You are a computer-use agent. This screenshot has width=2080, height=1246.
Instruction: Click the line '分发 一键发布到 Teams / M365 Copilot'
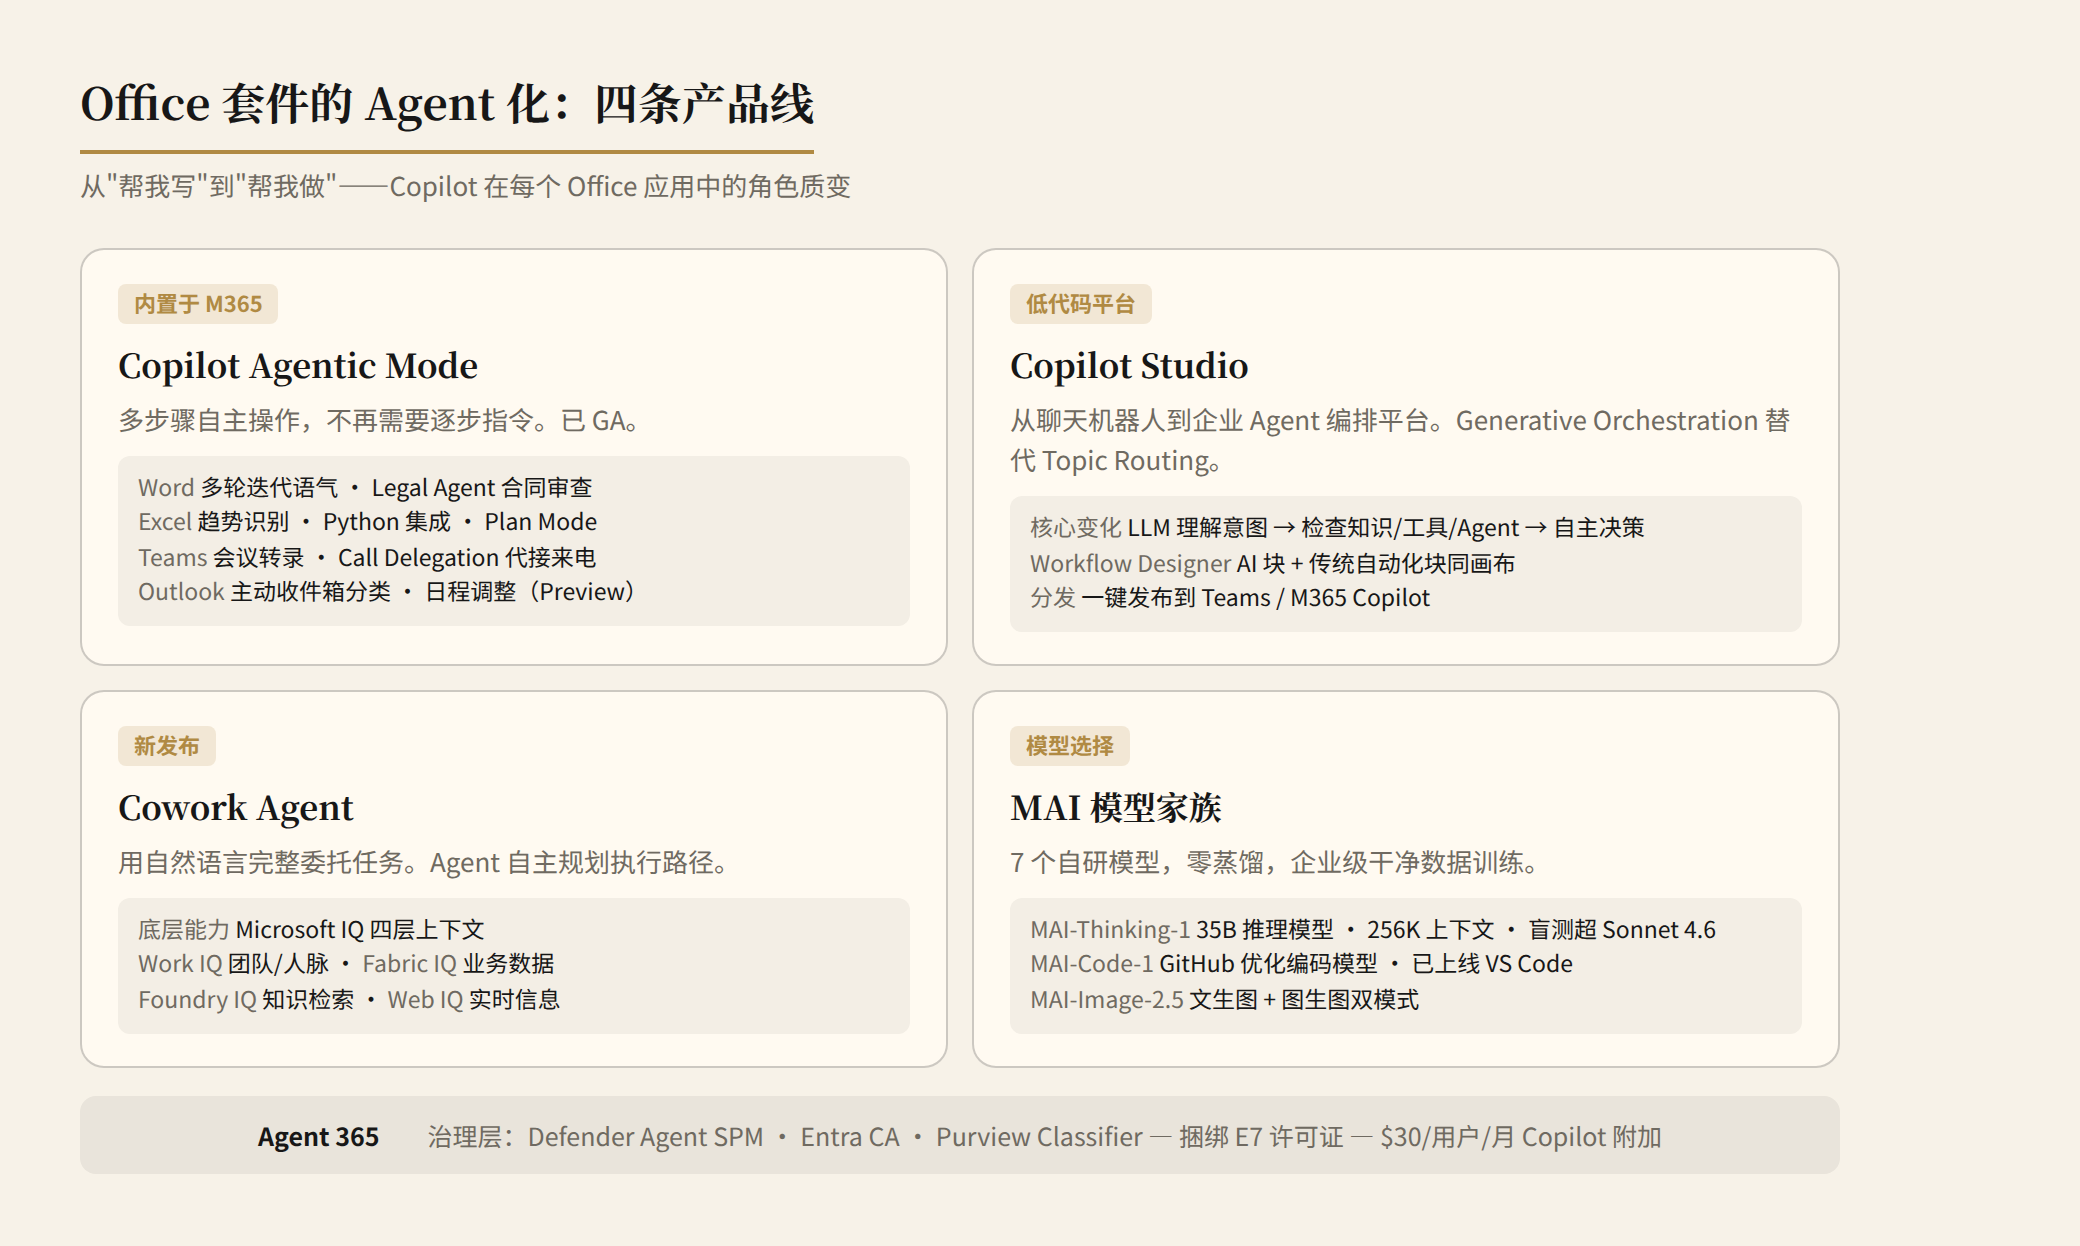1230,598
